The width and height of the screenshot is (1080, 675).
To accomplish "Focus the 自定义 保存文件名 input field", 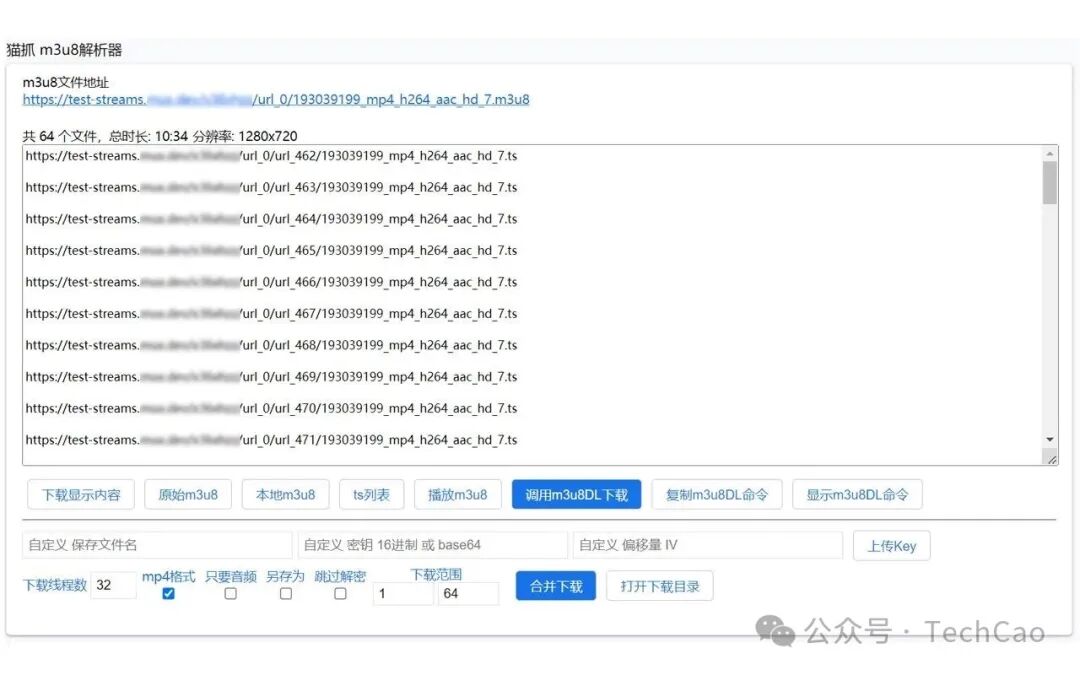I will [157, 545].
